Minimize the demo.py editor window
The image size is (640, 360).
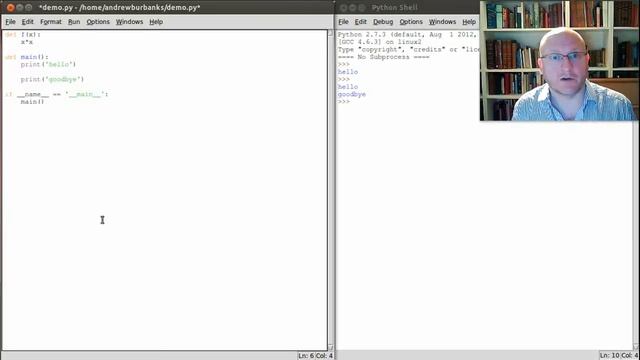pos(20,7)
